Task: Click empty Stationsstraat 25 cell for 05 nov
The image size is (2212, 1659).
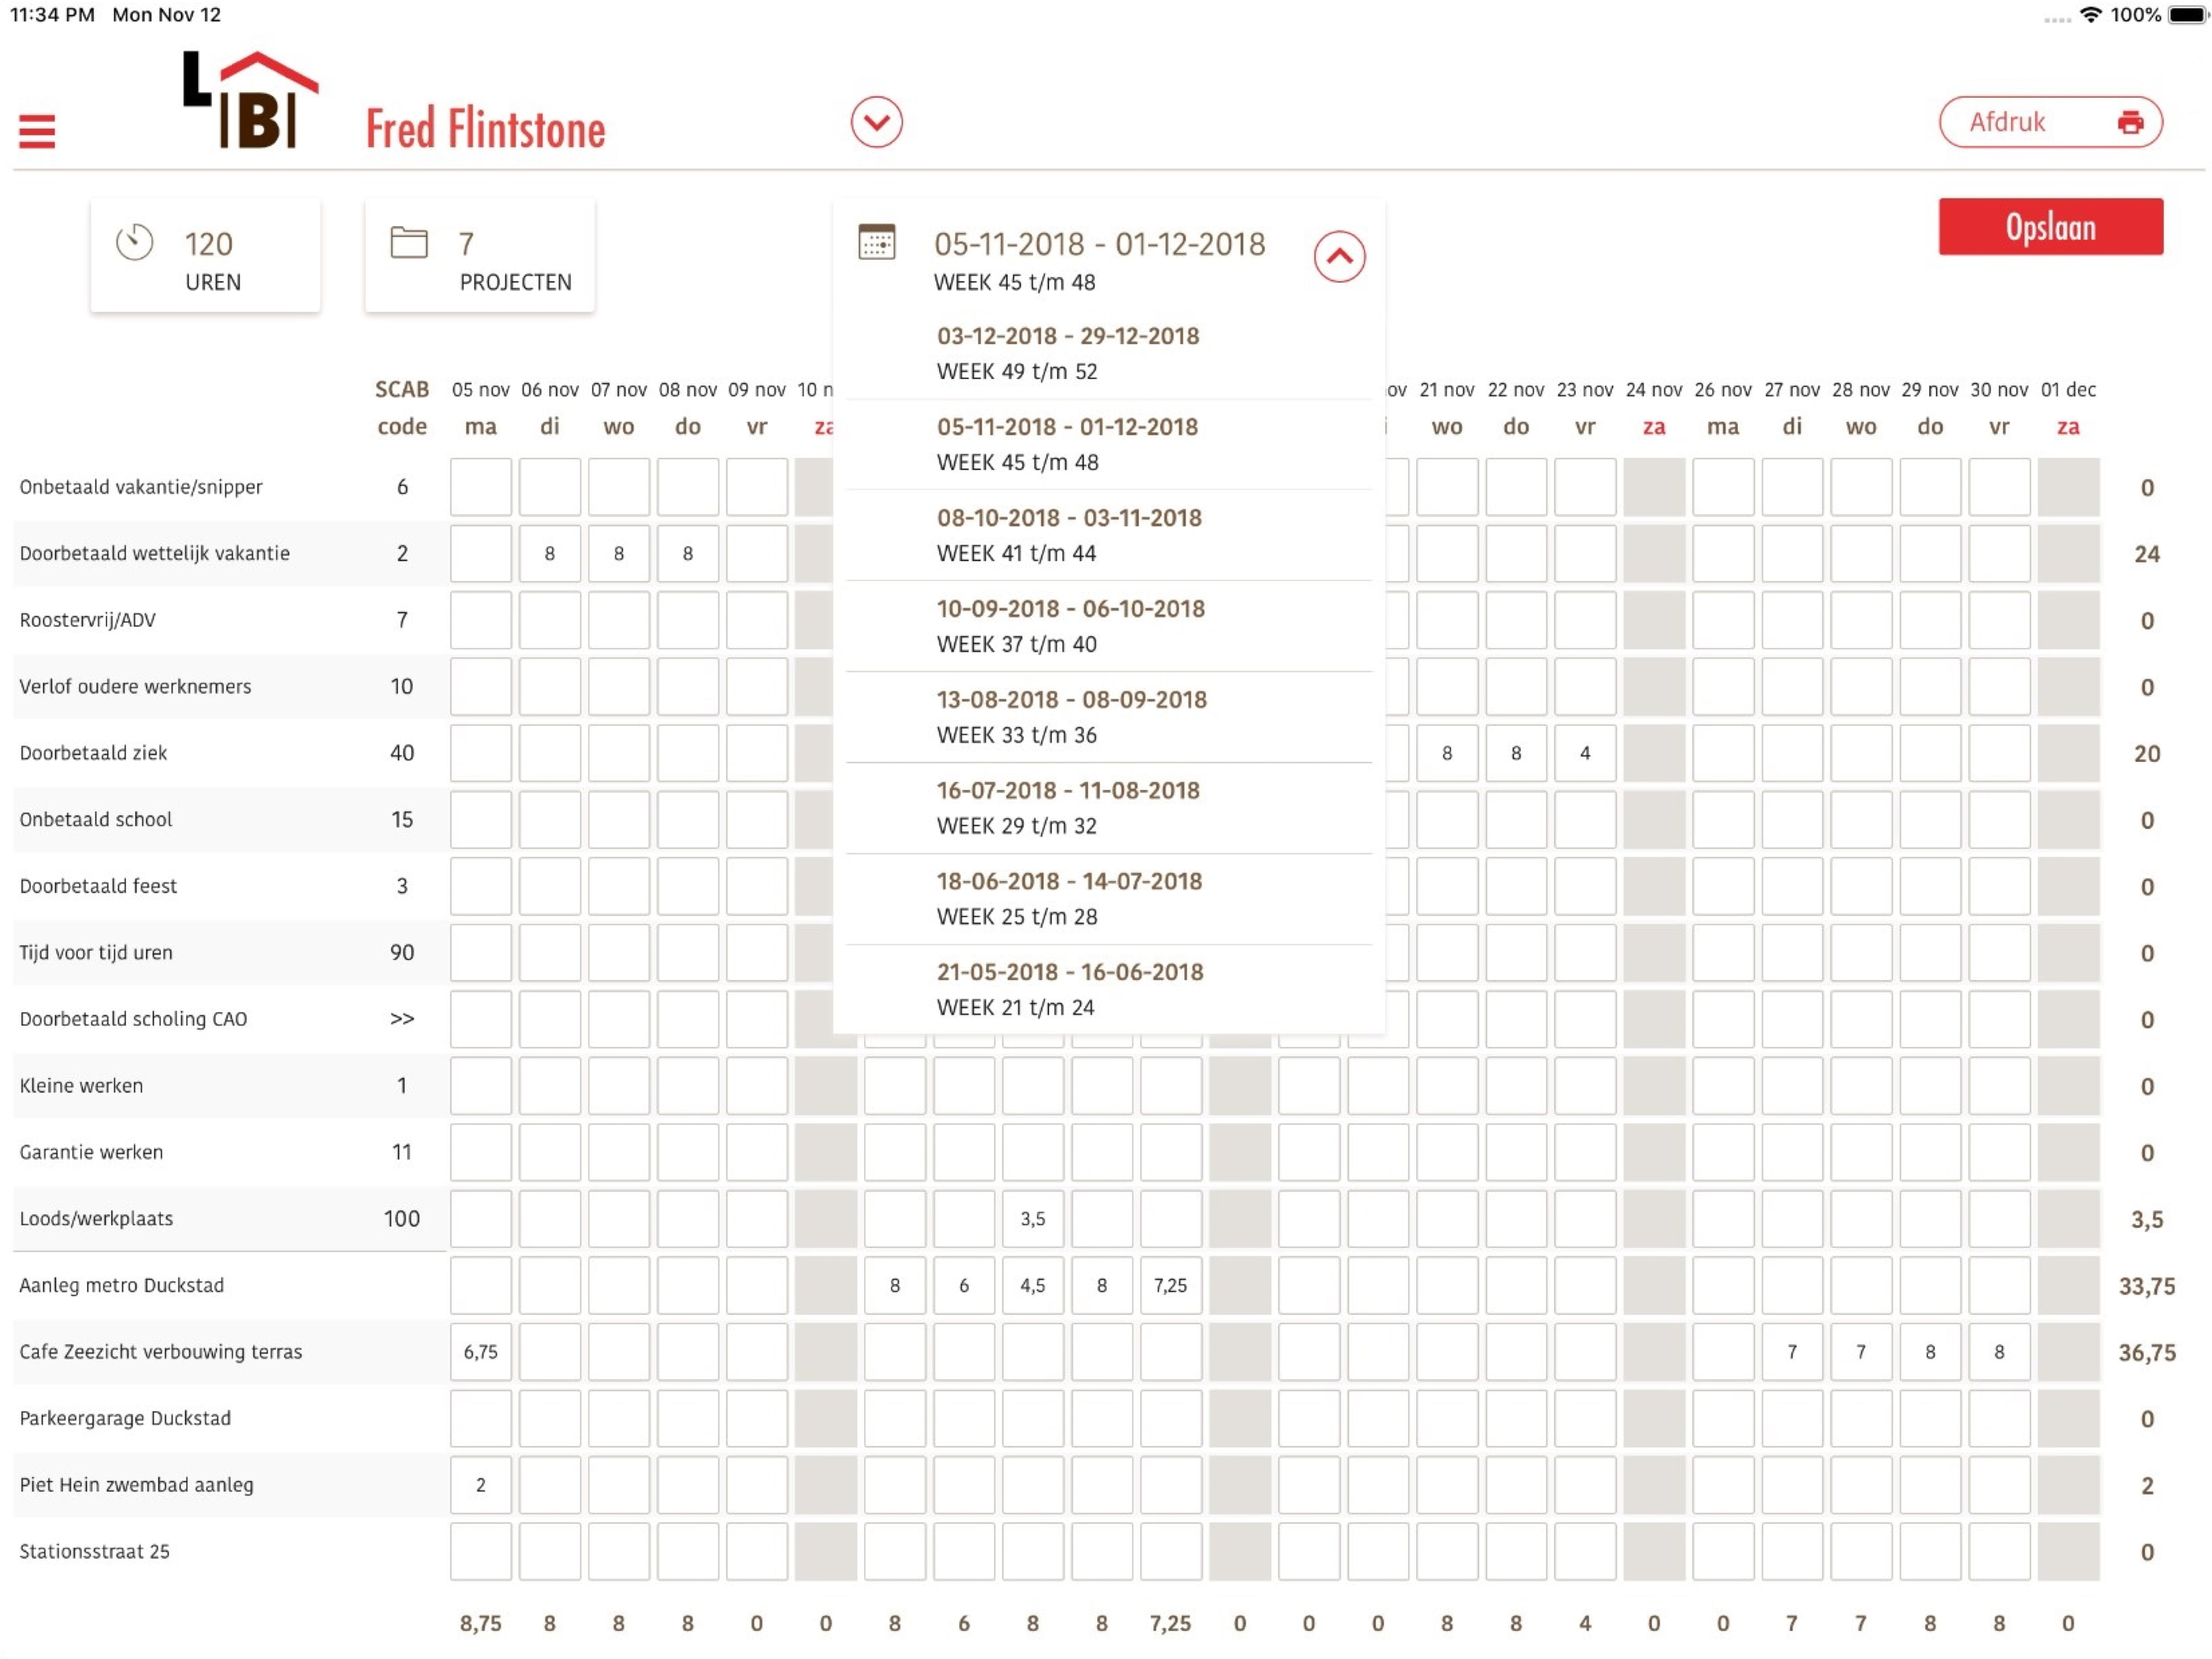Action: (480, 1551)
